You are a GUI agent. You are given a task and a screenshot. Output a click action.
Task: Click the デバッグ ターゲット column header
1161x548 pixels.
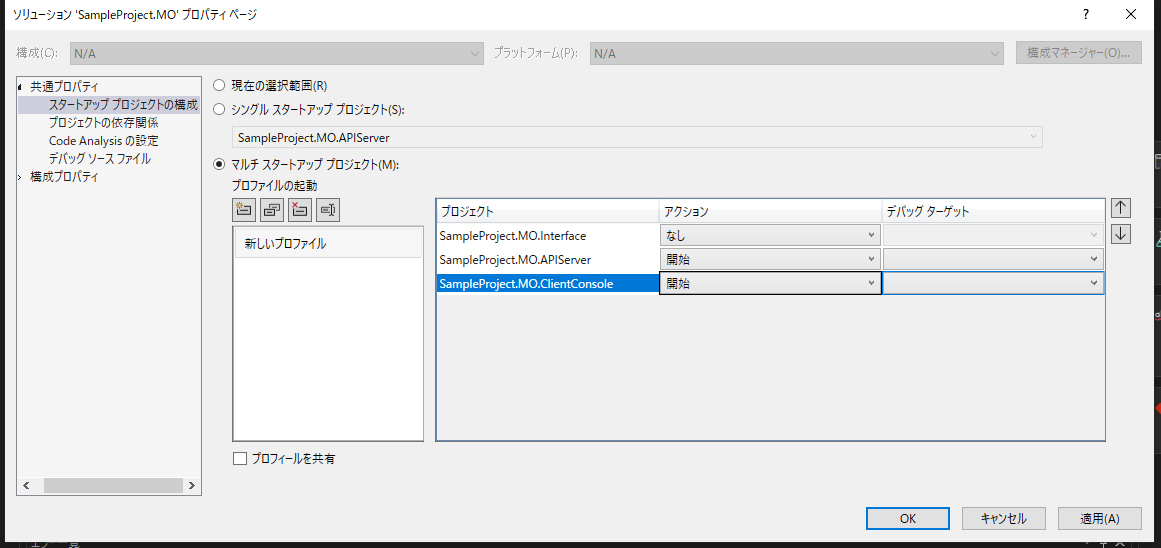[x=993, y=212]
